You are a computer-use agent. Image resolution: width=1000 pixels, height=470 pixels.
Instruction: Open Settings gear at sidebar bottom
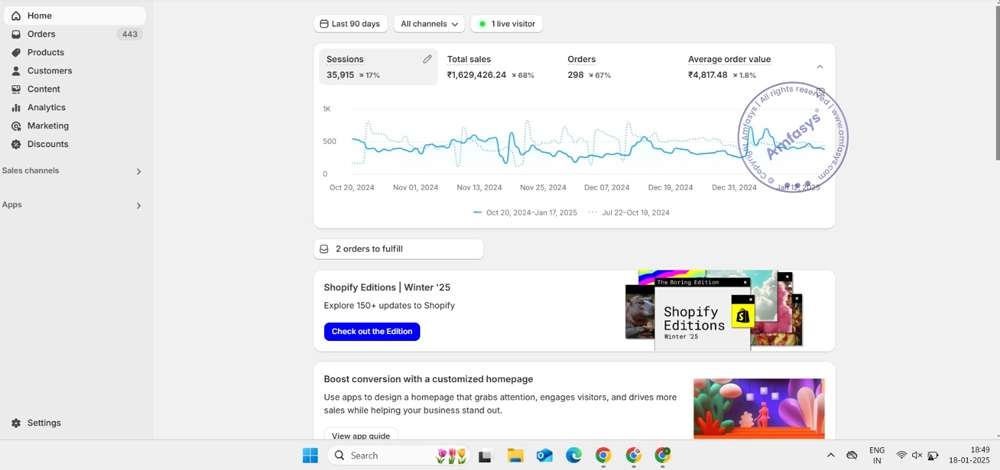[16, 423]
